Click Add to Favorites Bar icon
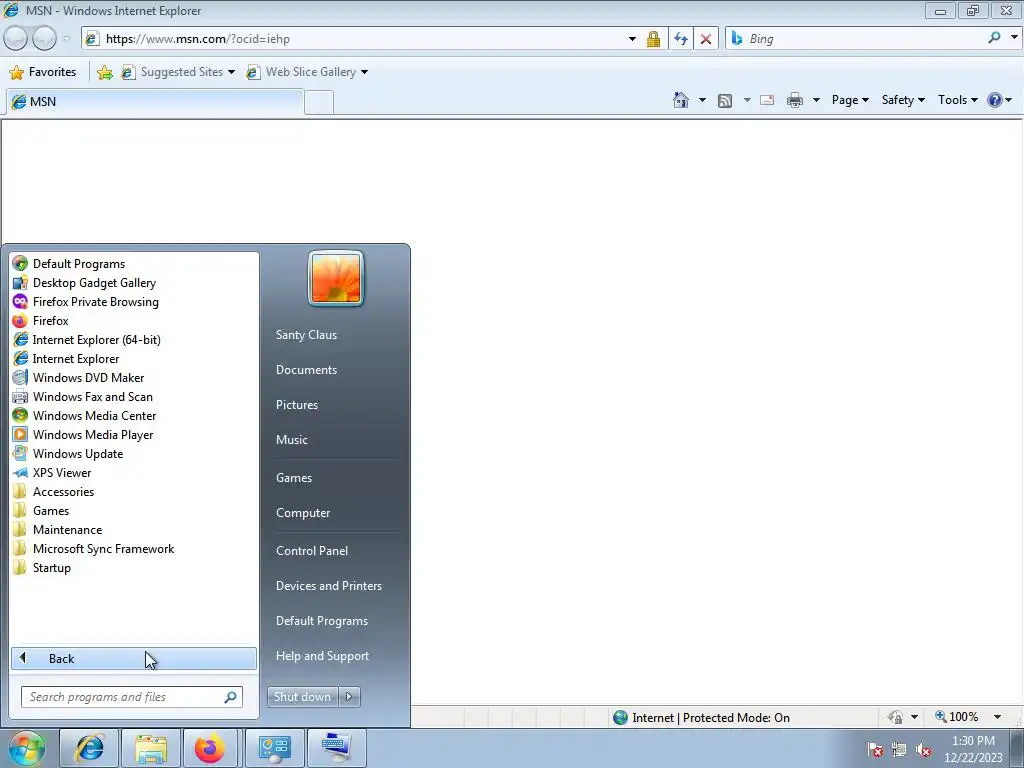Image resolution: width=1024 pixels, height=768 pixels. click(104, 72)
